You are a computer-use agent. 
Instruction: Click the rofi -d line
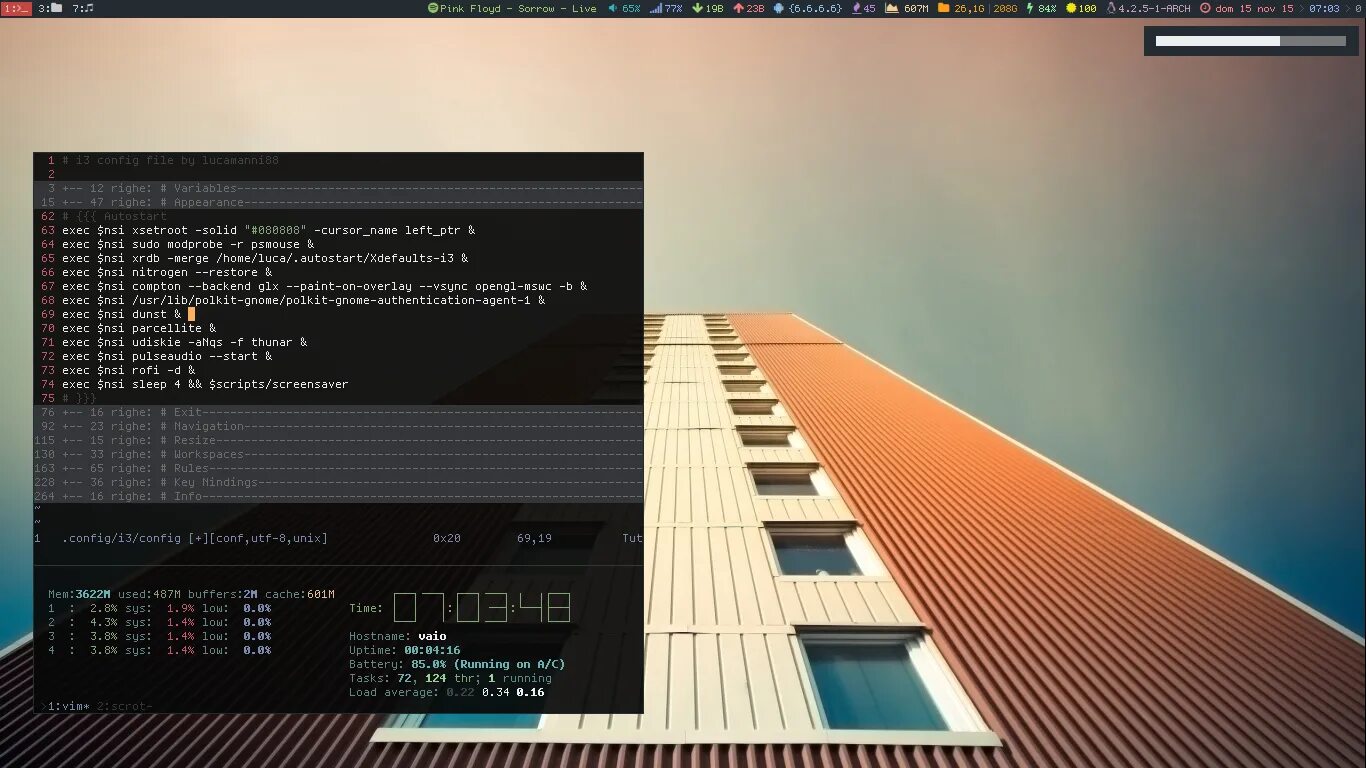[x=128, y=370]
